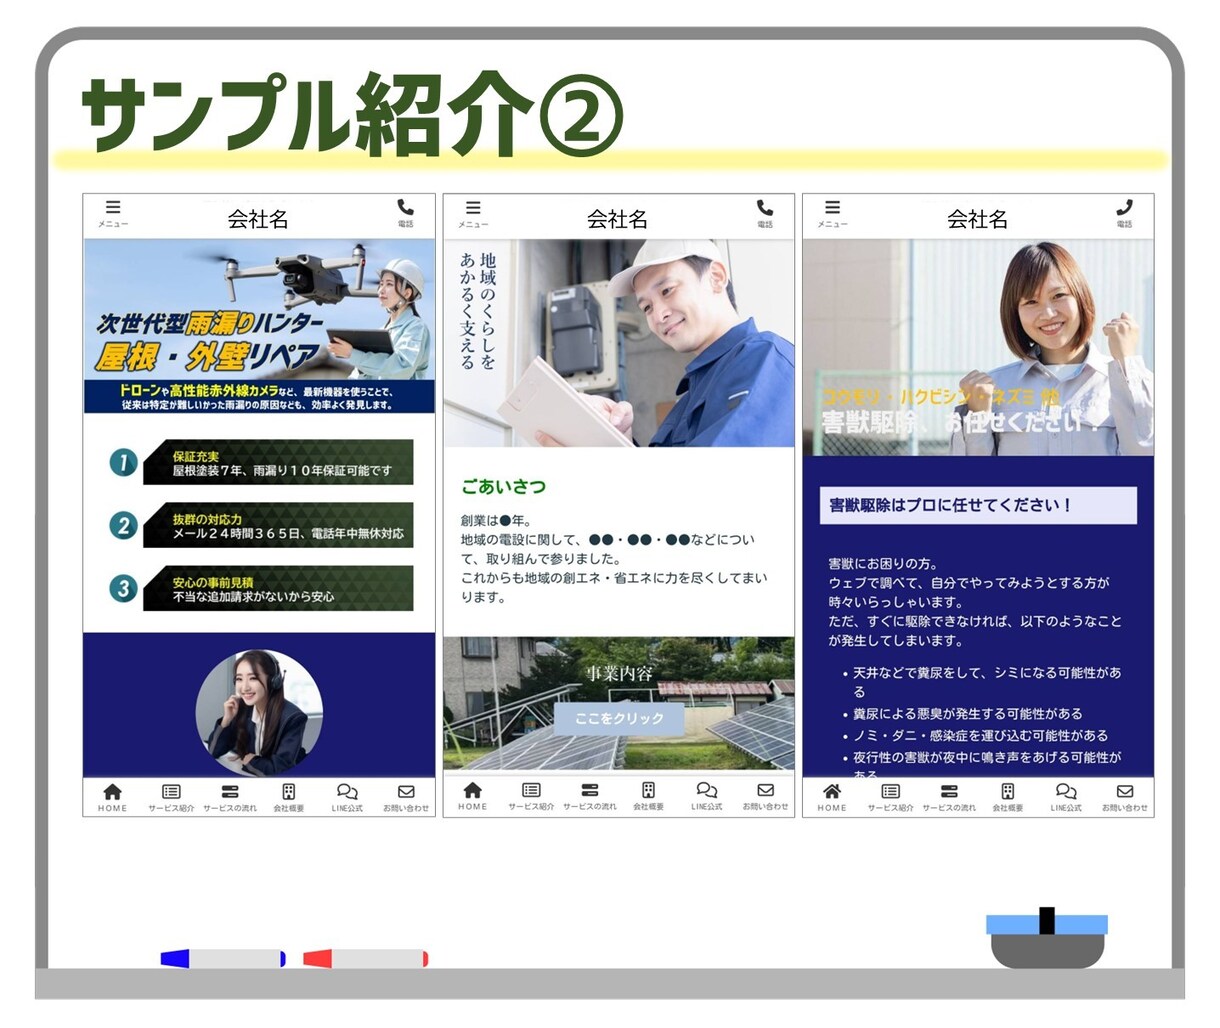
Task: Click the 糞尿による悪臭 bullet text
Action: point(967,714)
